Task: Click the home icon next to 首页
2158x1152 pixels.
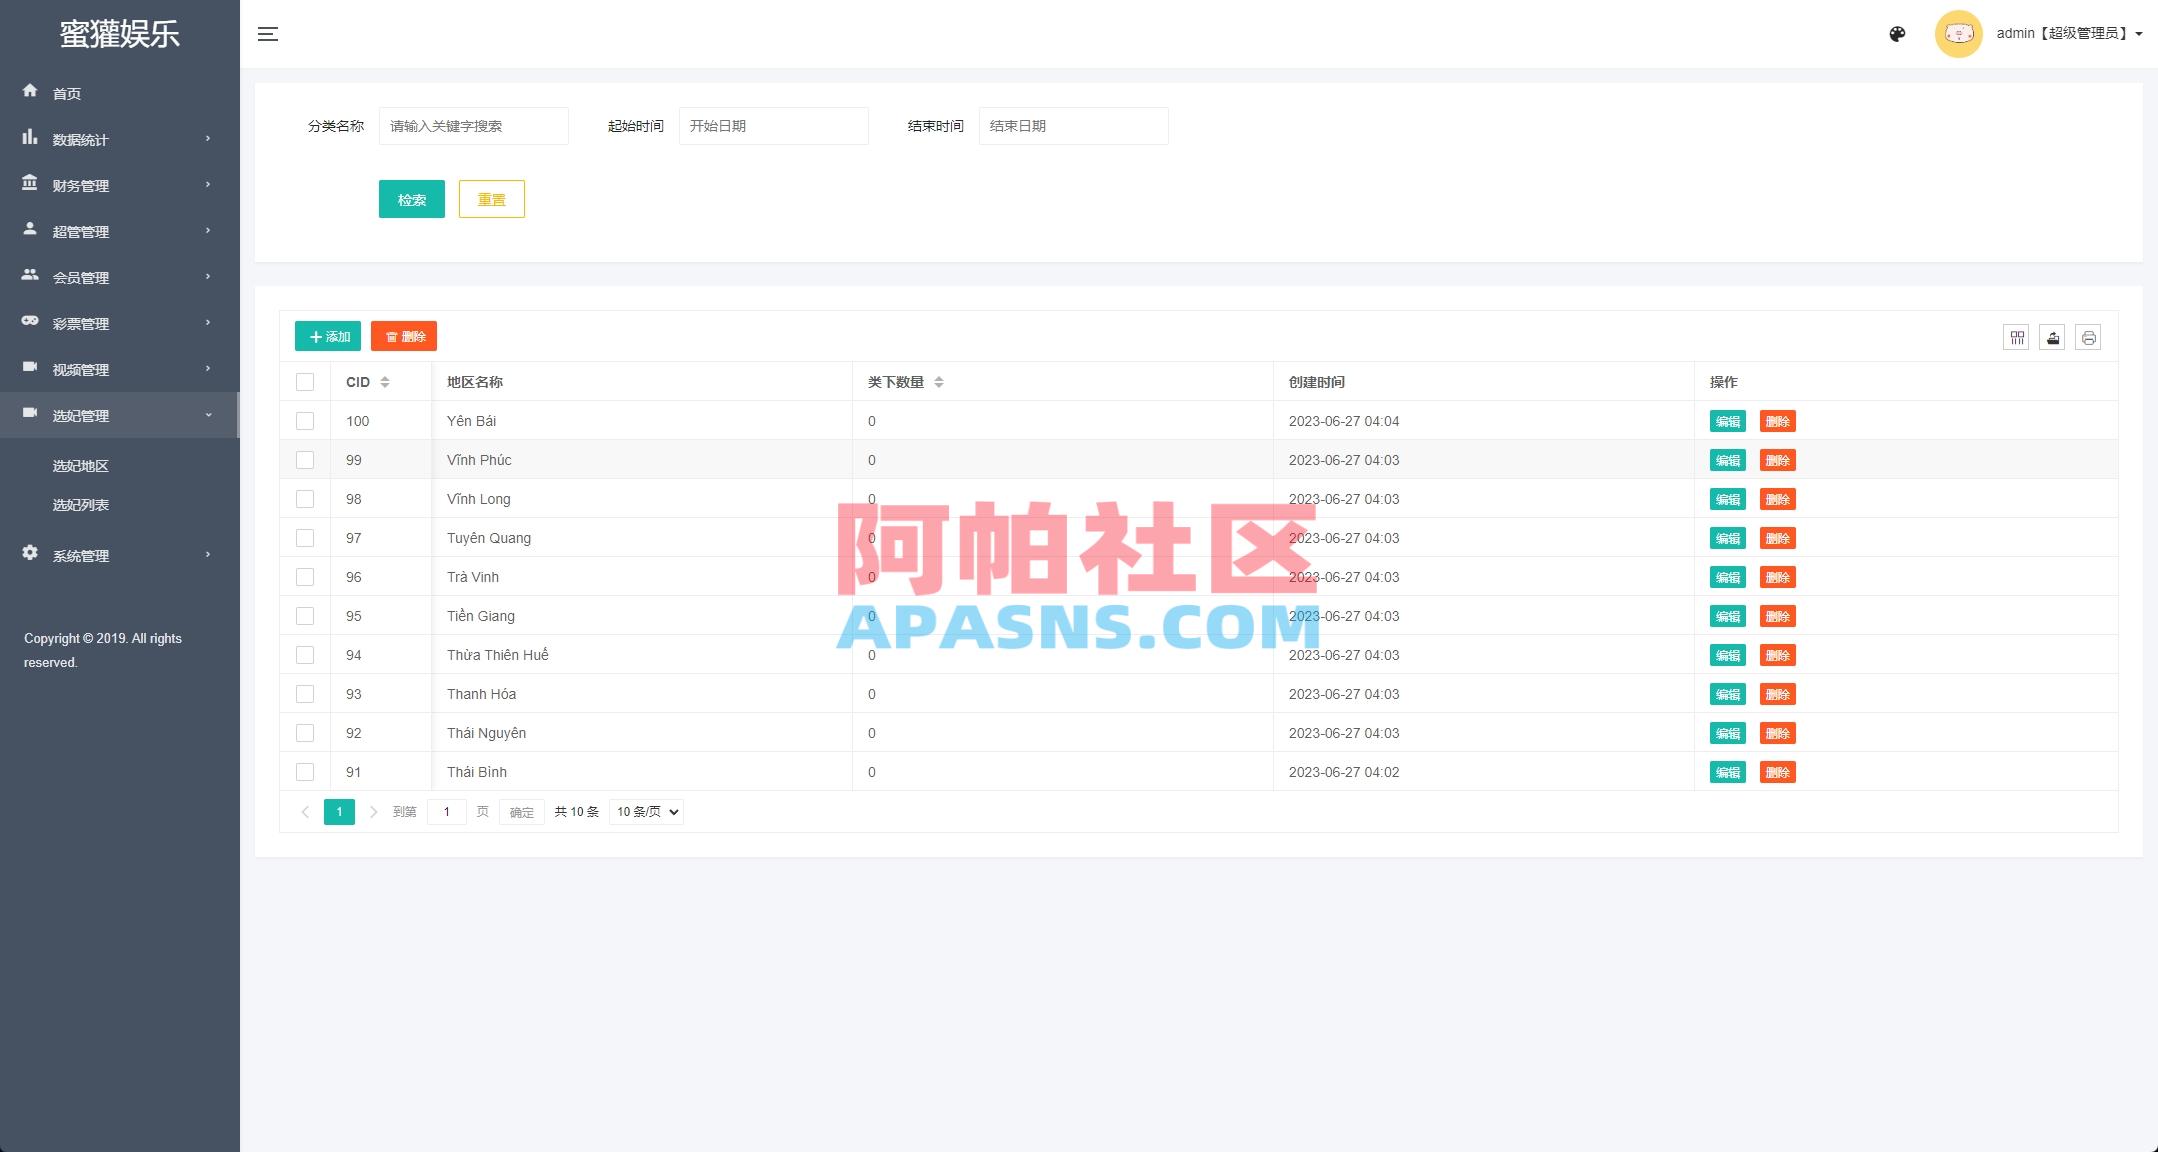Action: tap(30, 91)
